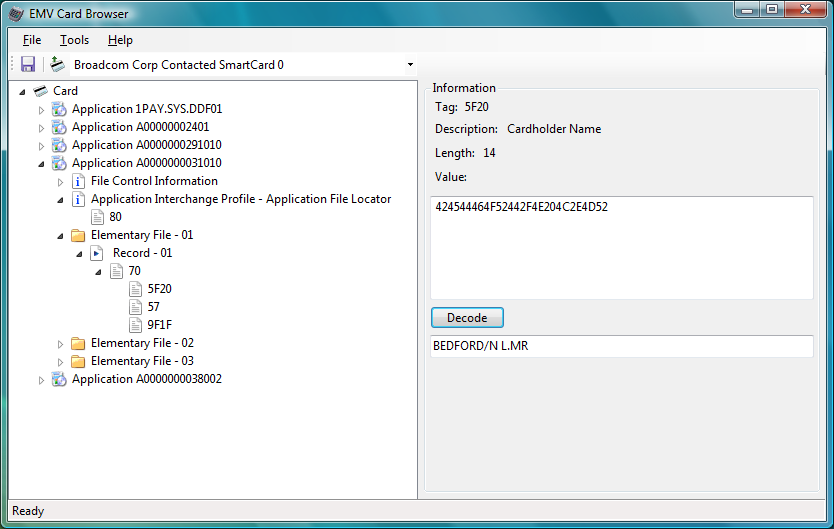Click the Application A0000000291010 icon

pyautogui.click(x=59, y=145)
